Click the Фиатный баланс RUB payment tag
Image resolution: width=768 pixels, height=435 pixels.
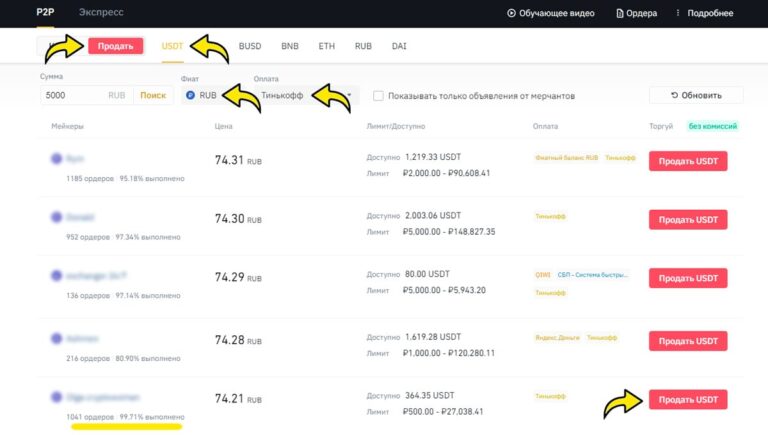[567, 158]
